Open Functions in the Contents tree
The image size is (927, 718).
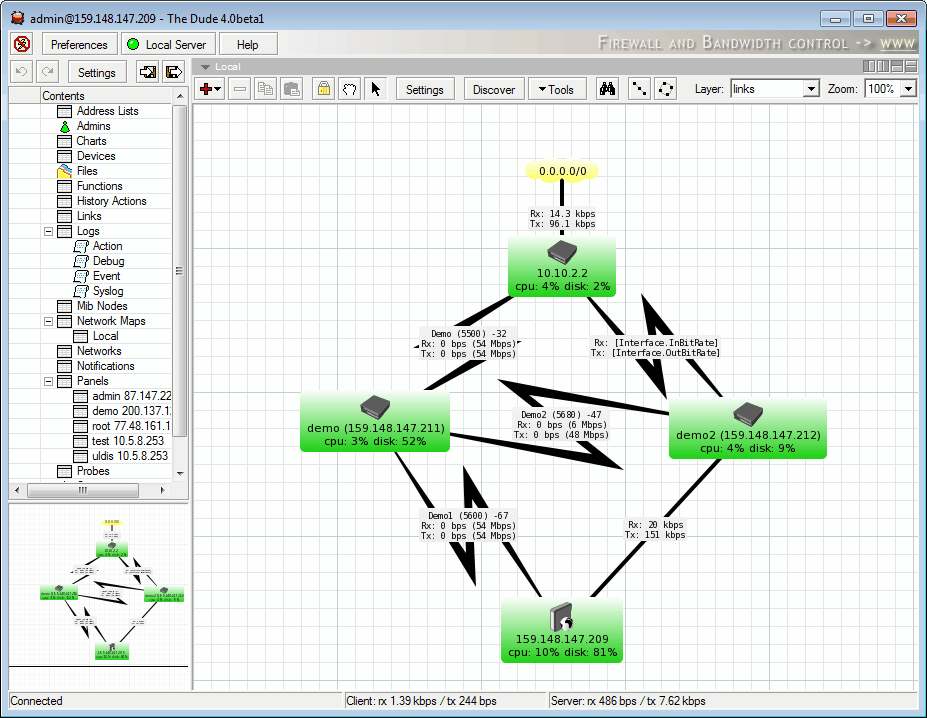tap(99, 186)
